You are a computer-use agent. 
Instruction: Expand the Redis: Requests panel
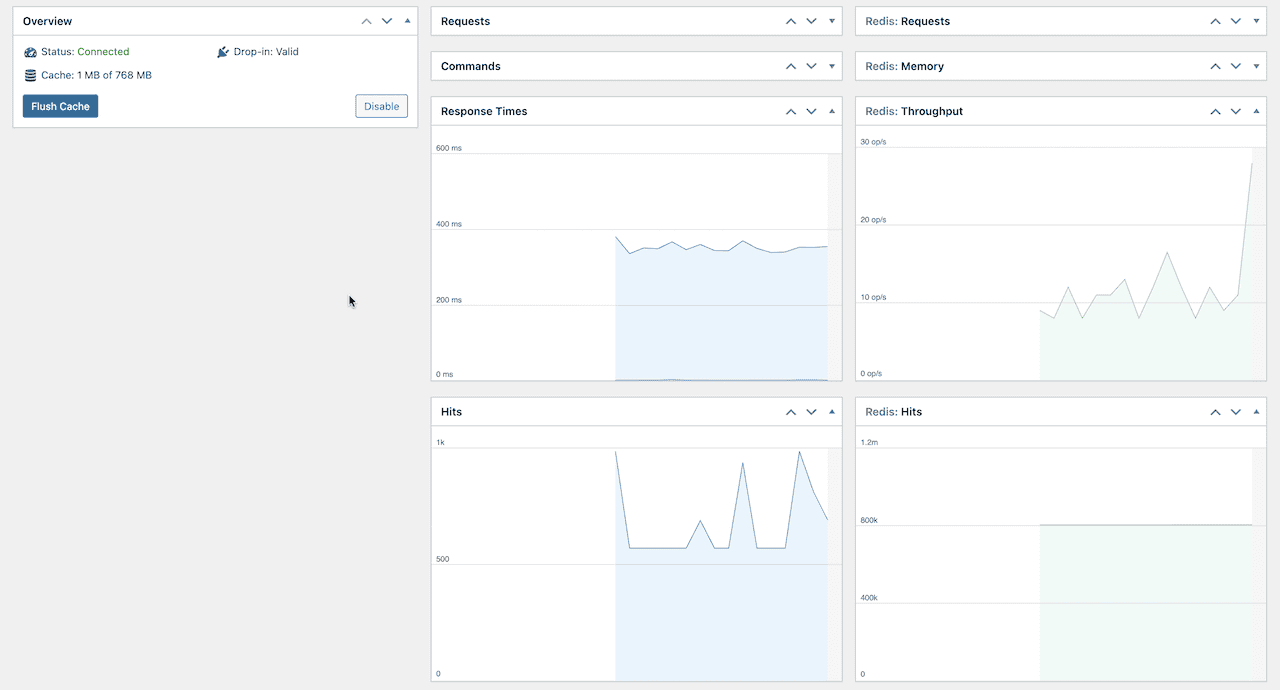1256,21
